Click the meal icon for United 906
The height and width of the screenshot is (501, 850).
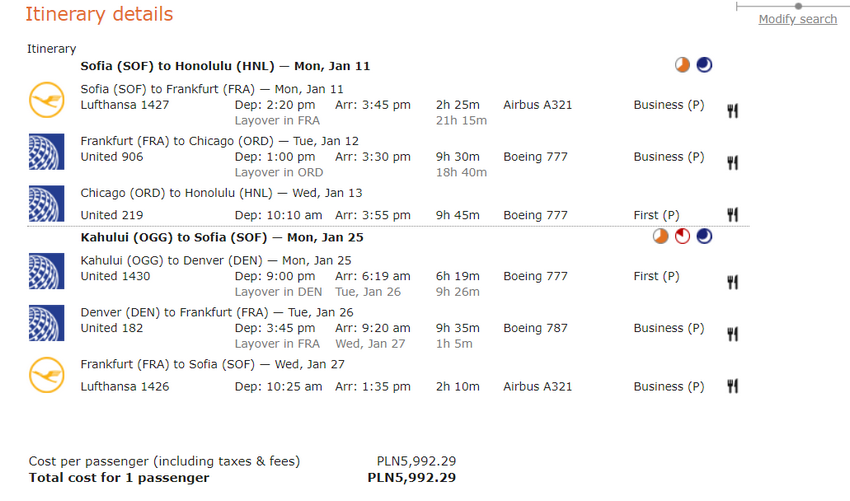point(732,163)
